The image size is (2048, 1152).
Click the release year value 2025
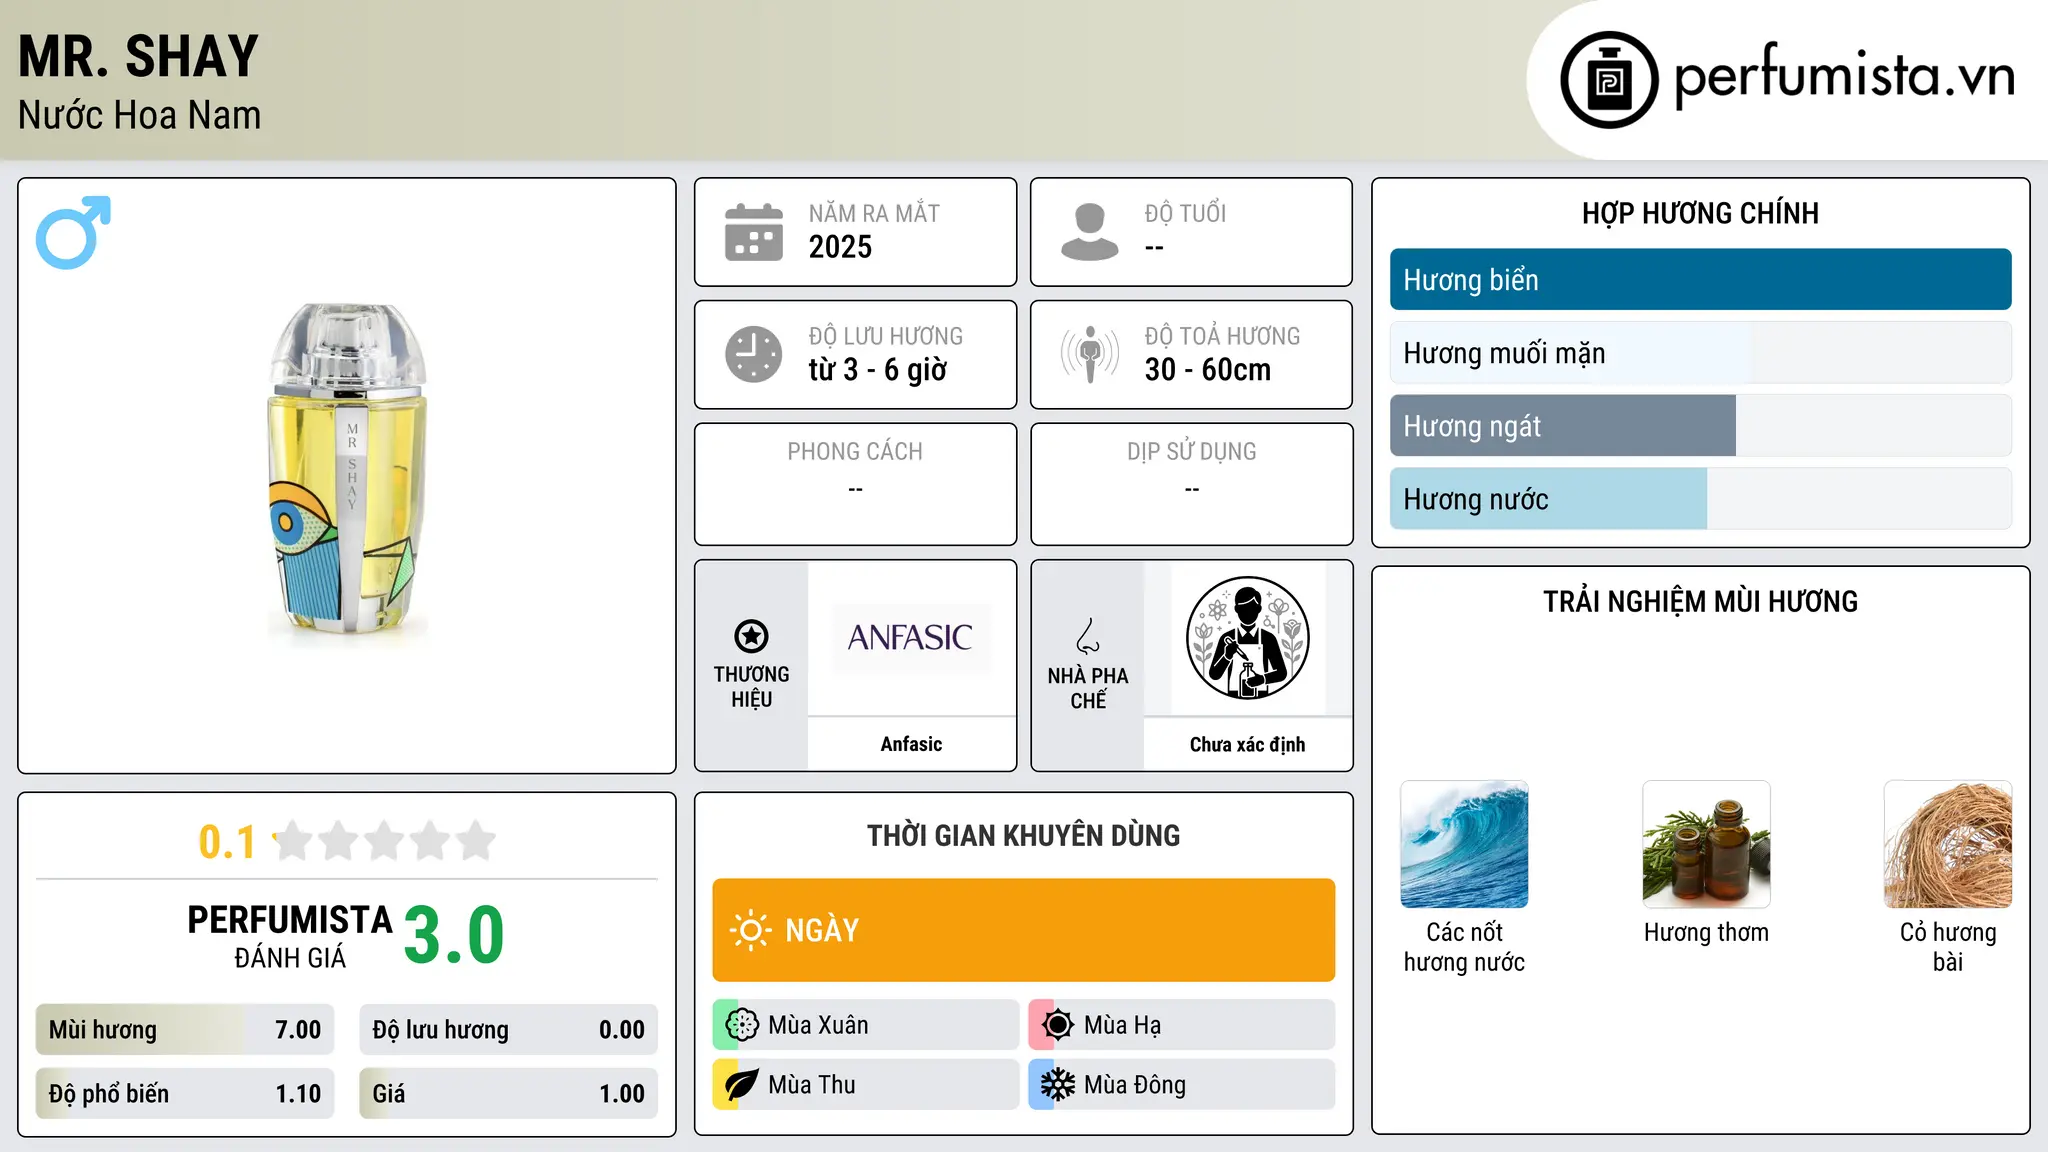point(840,247)
